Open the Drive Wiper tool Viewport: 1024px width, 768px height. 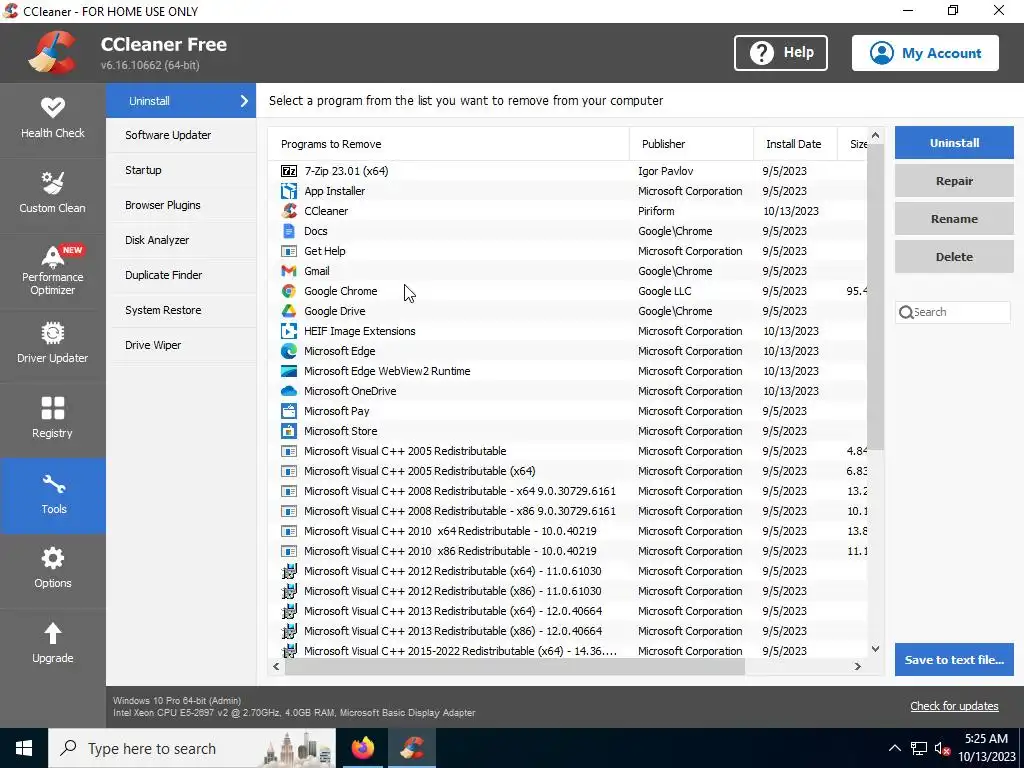click(181, 345)
